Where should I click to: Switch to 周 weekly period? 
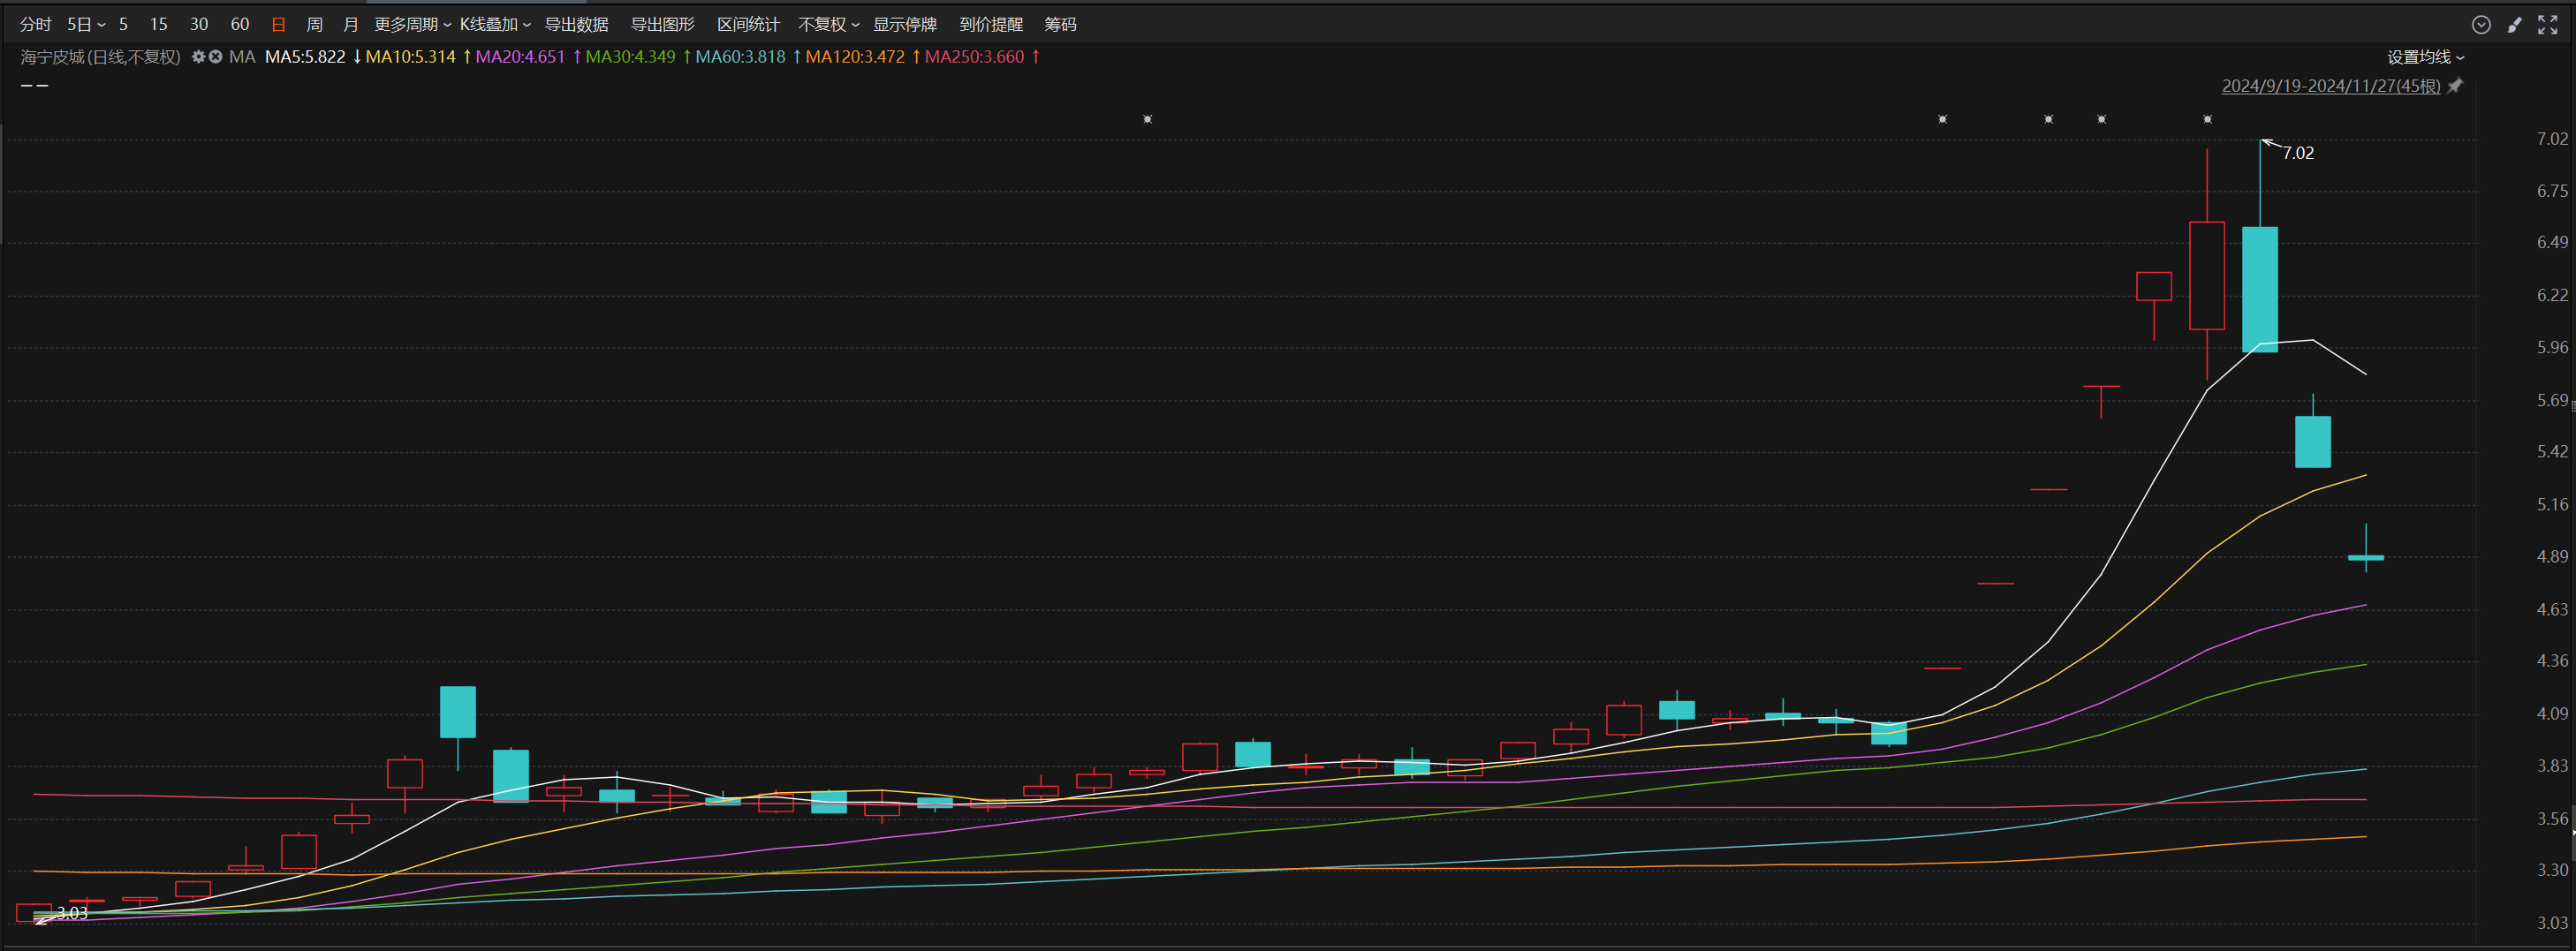(x=314, y=24)
